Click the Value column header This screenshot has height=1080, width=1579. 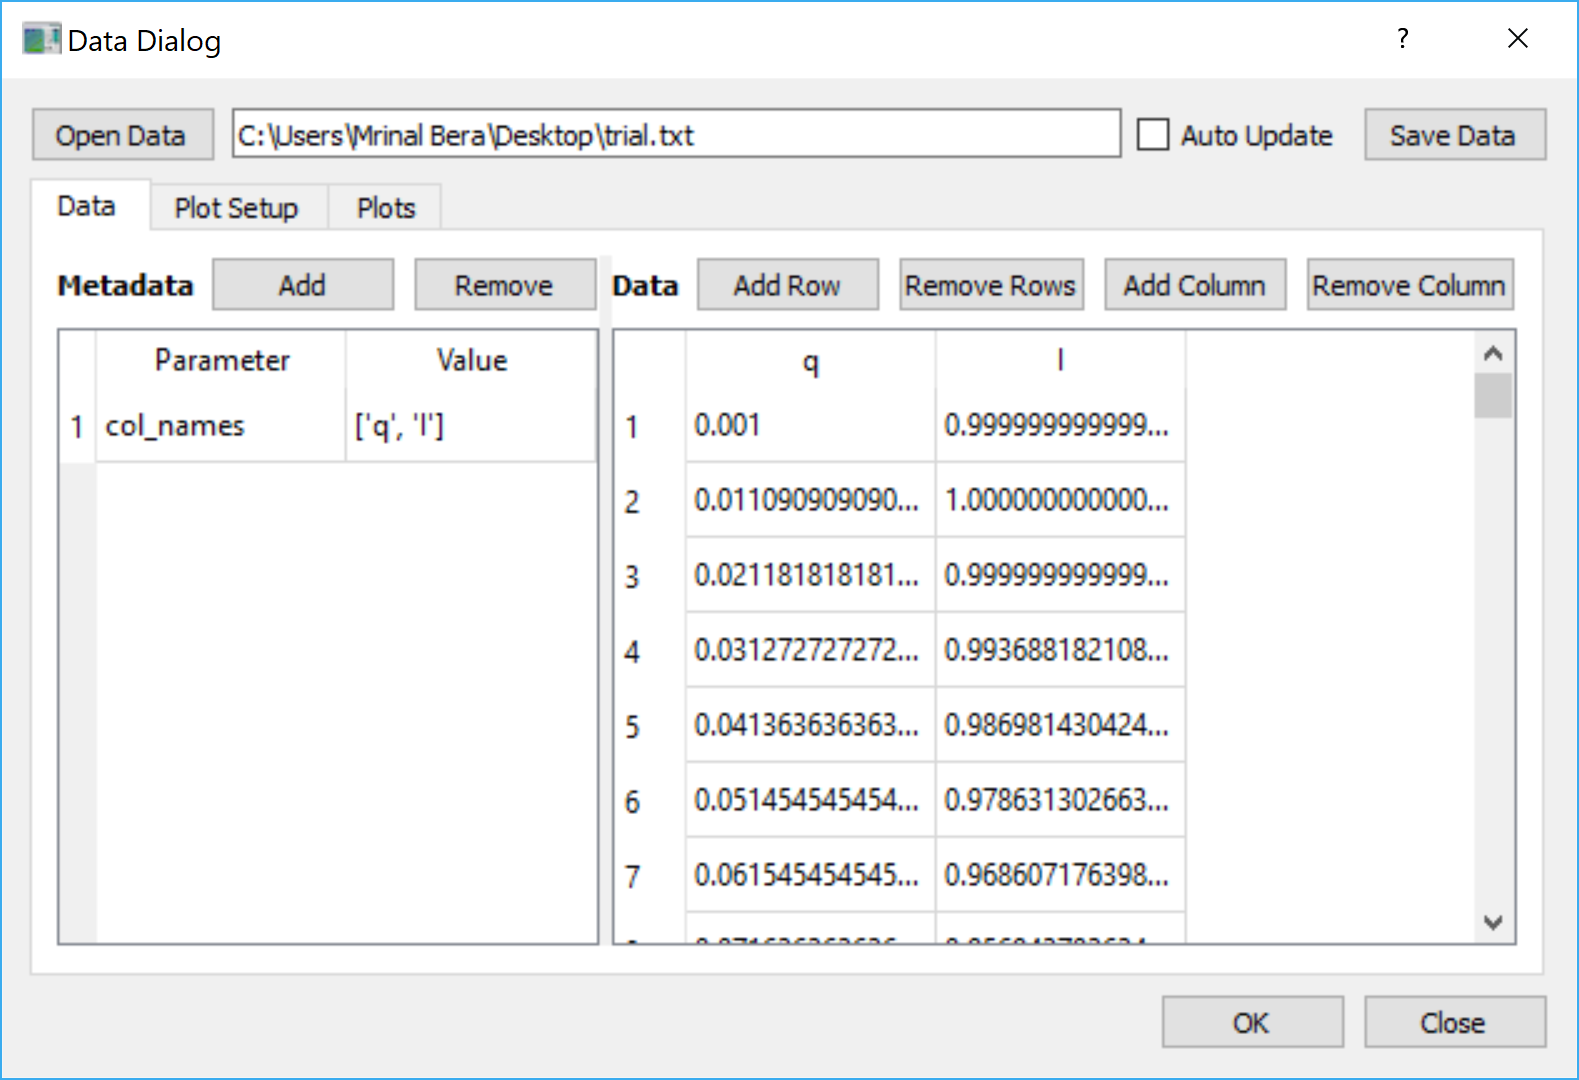[471, 360]
